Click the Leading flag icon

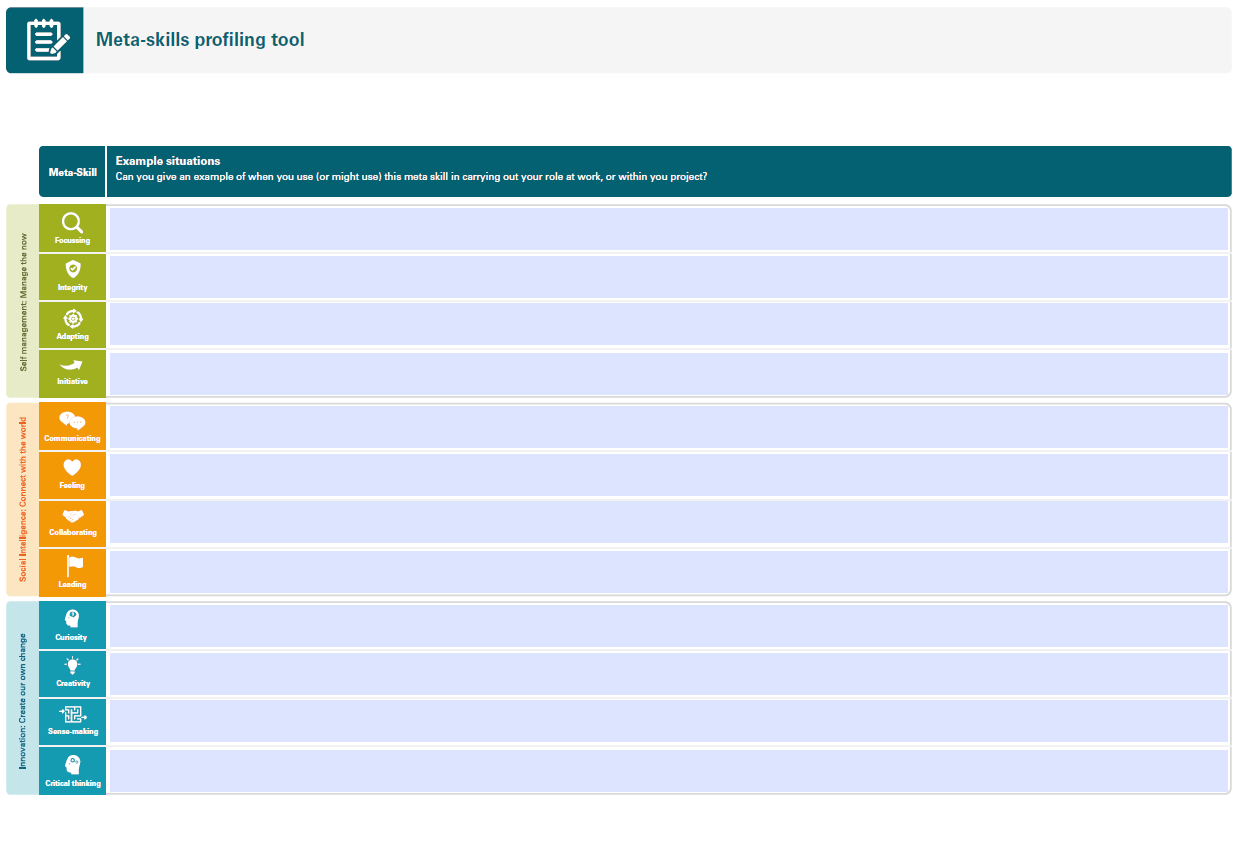(x=72, y=565)
